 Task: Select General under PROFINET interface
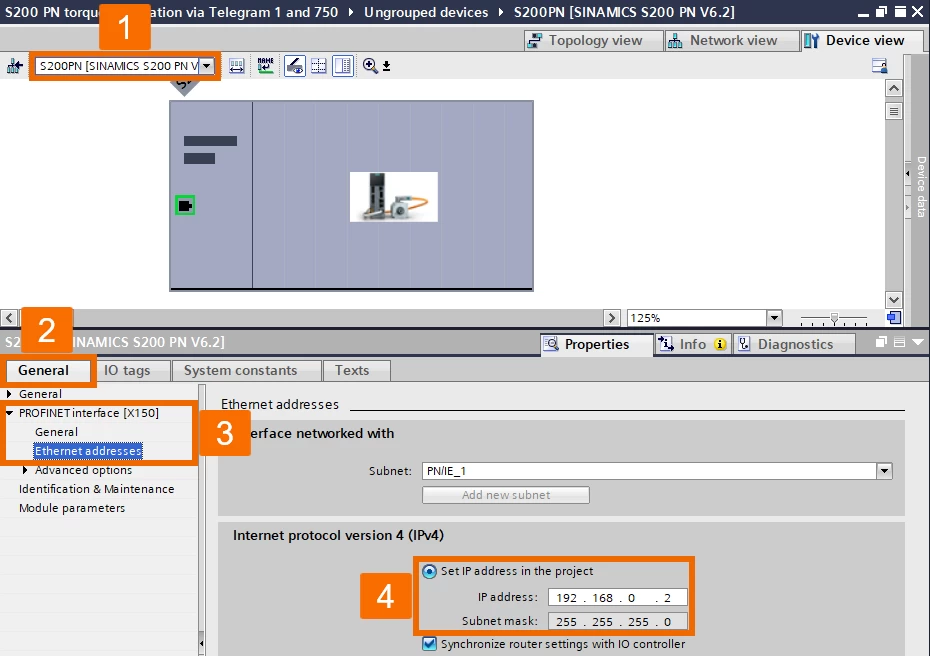[56, 432]
